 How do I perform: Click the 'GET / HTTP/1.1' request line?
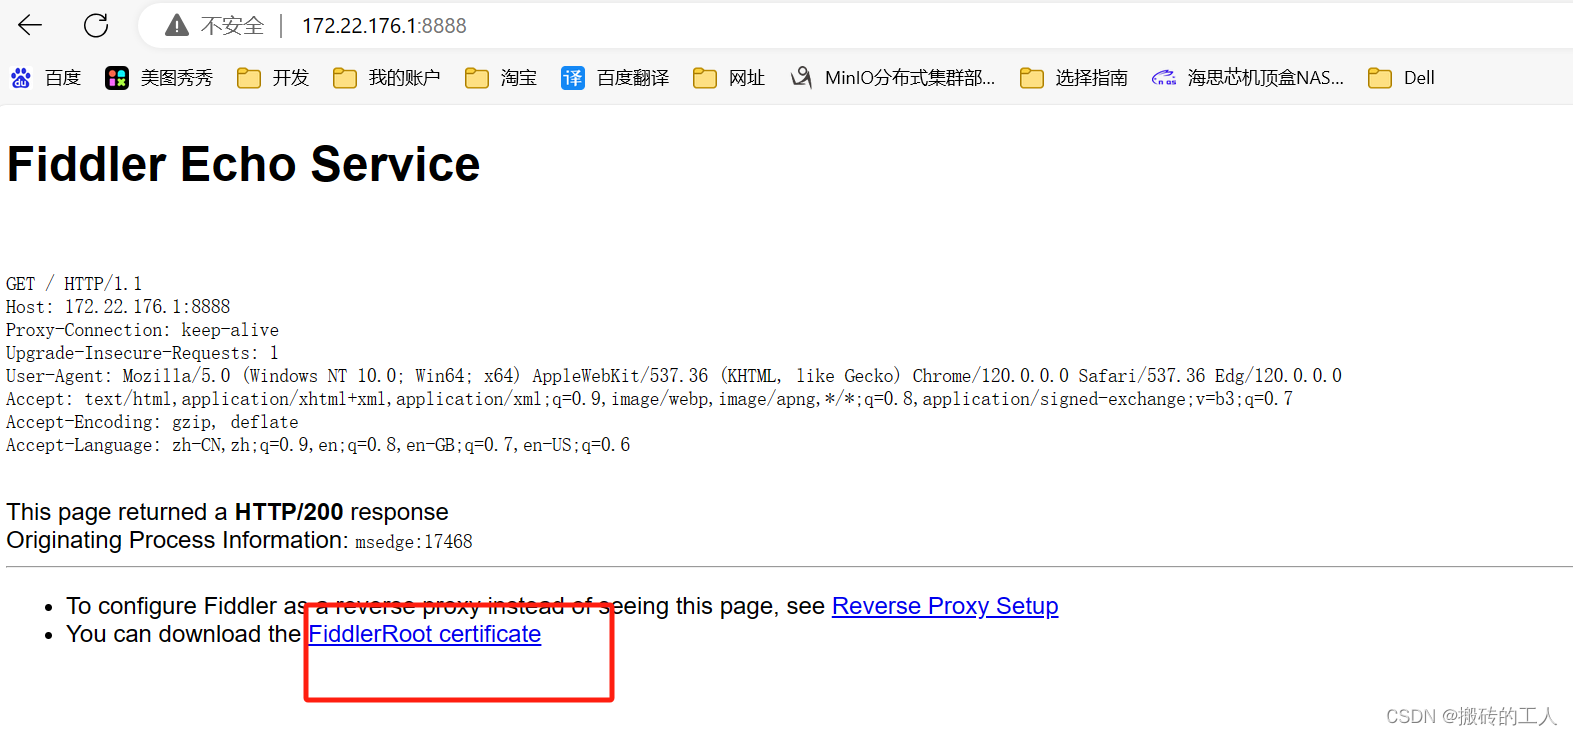74,284
